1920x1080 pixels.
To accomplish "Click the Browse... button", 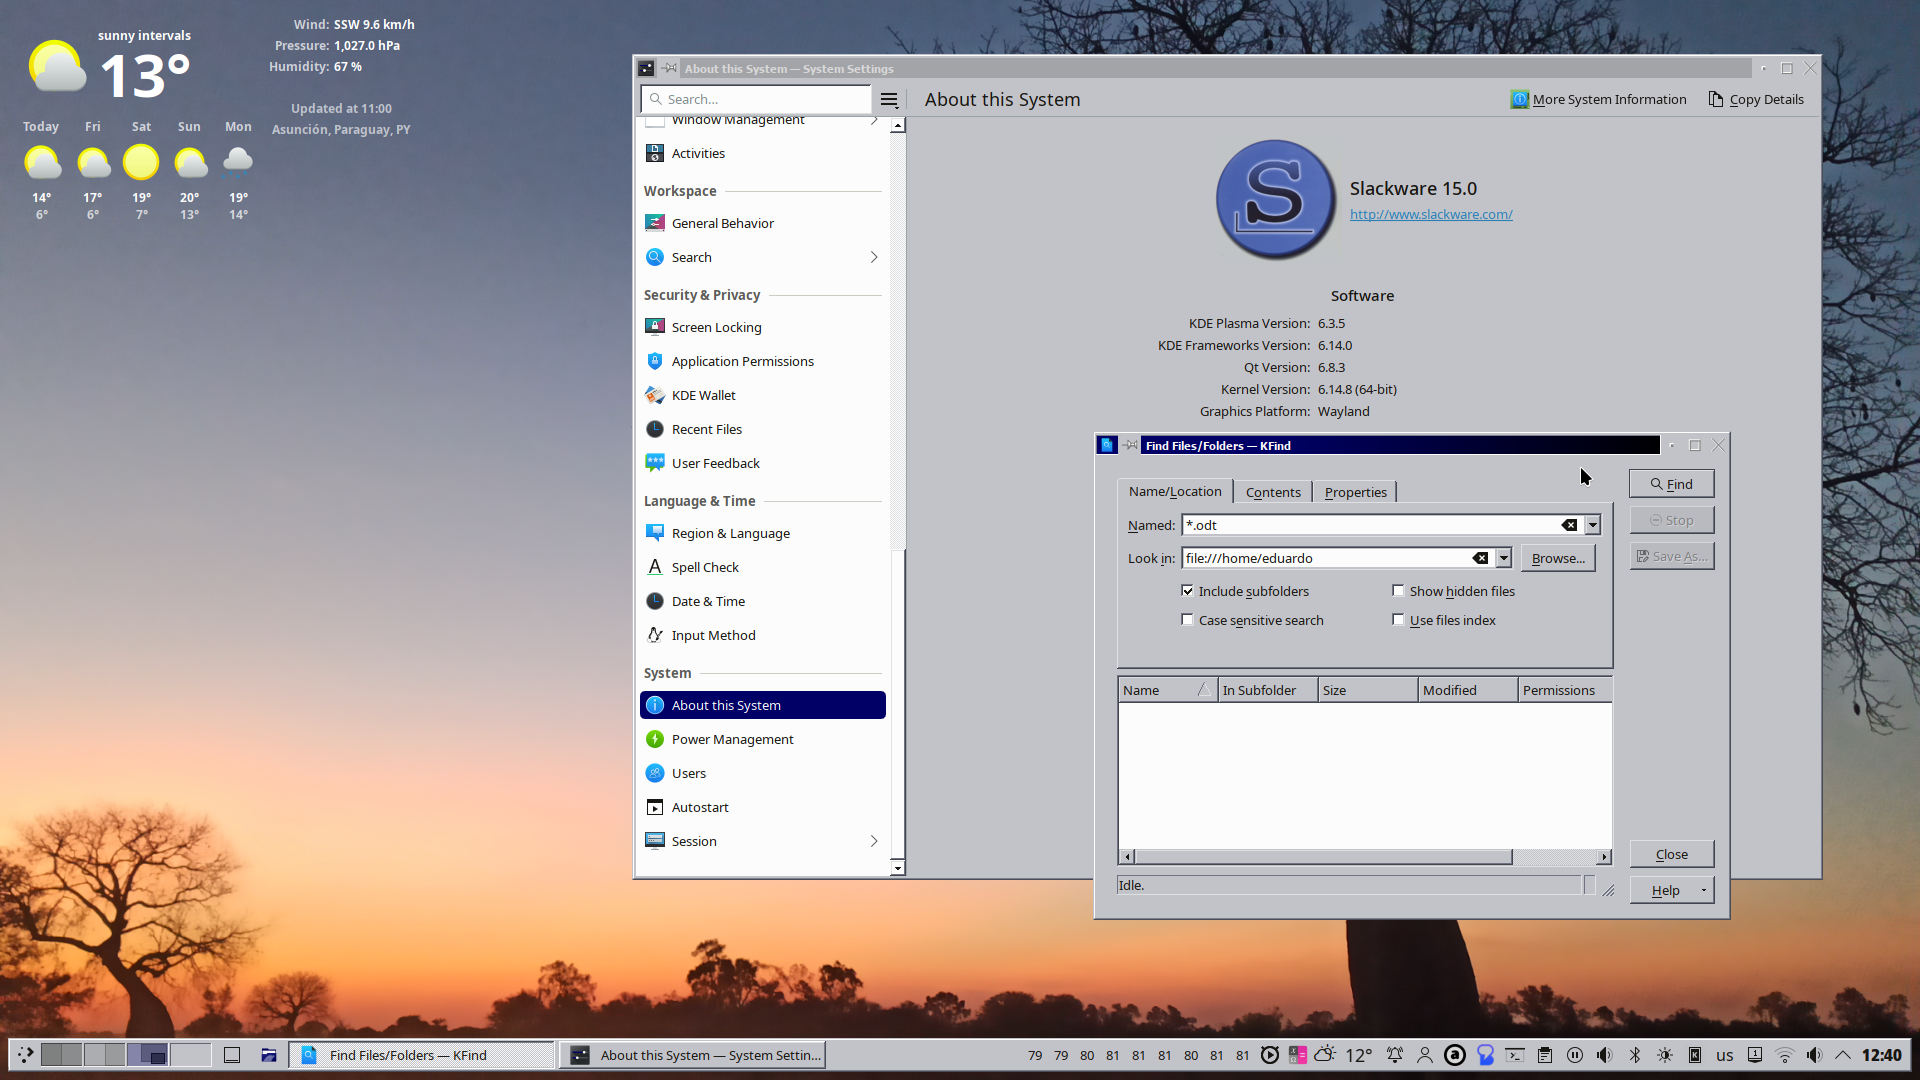I will [1558, 558].
